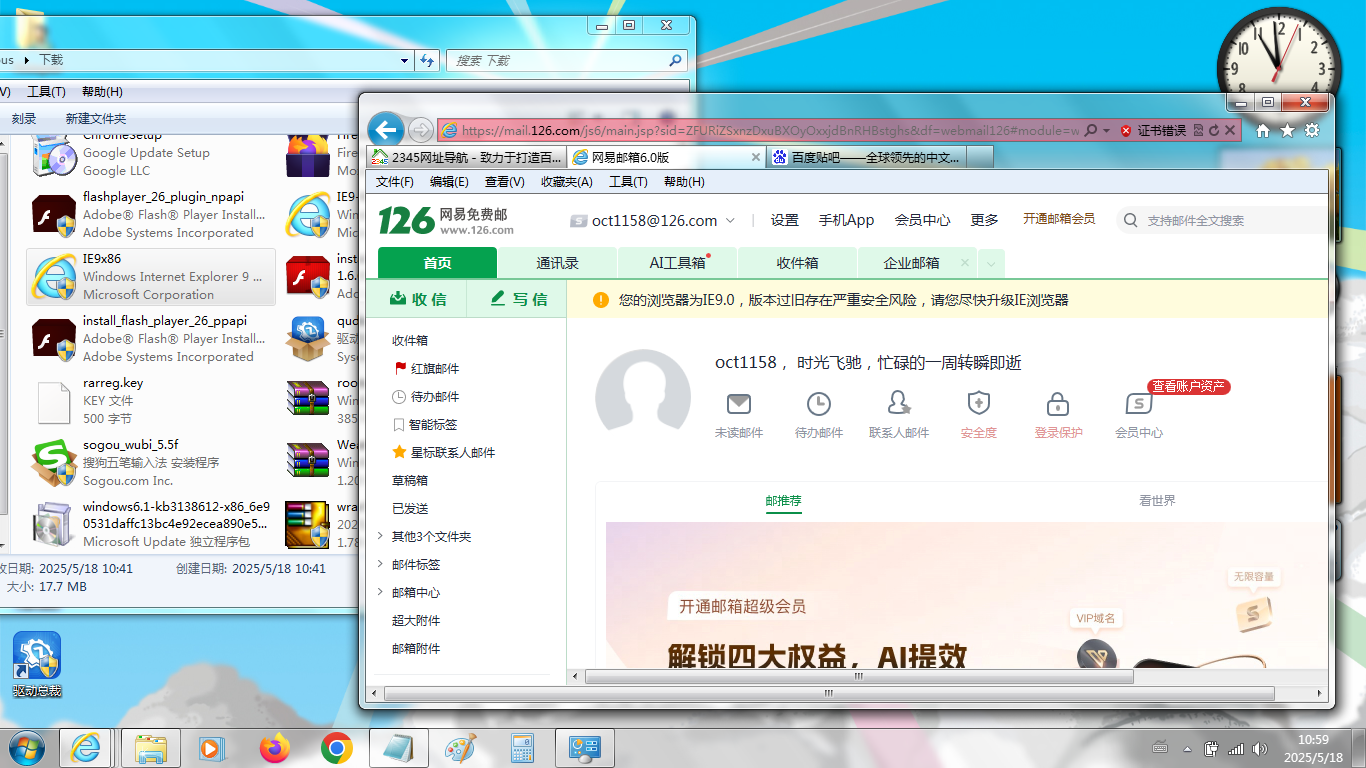Open the address bar search dropdown arrow
This screenshot has height=768, width=1366.
click(x=1107, y=131)
